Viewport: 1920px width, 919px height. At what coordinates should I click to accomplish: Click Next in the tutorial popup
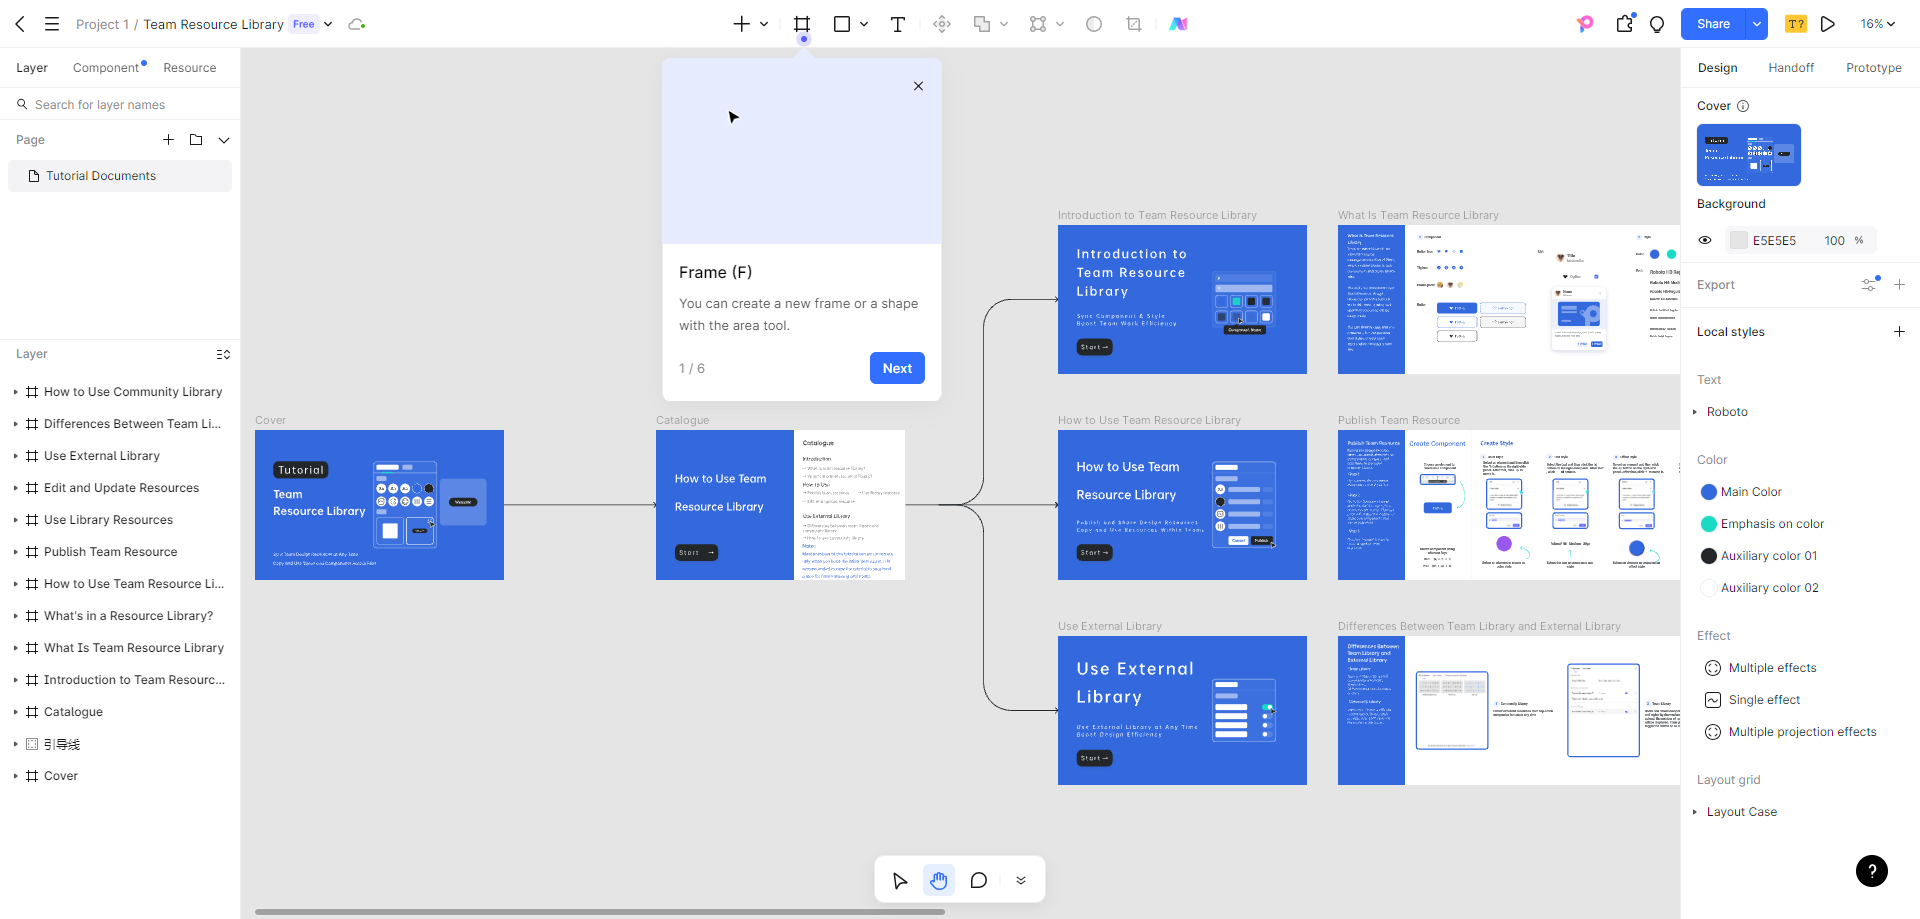click(897, 368)
